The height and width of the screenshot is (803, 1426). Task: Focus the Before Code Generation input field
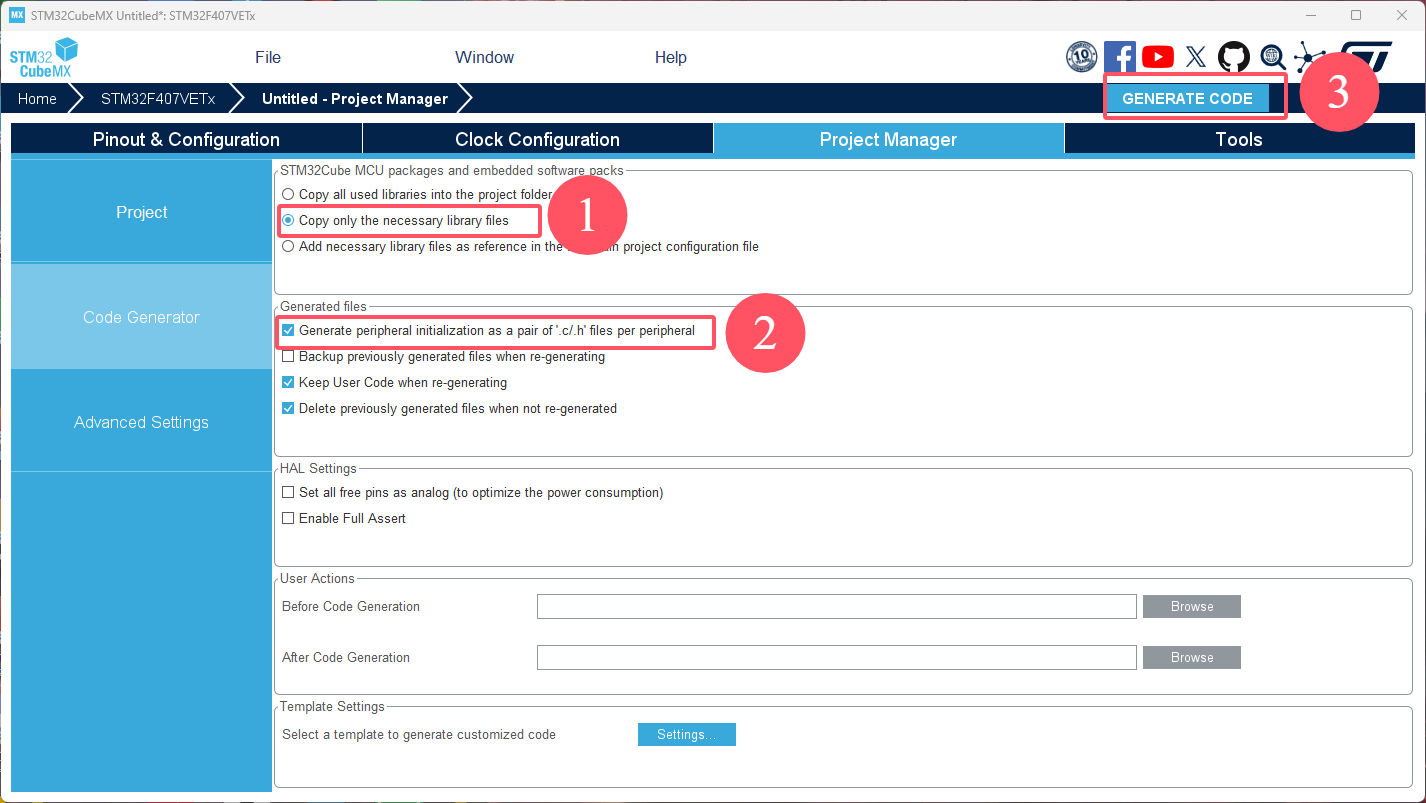coord(837,607)
